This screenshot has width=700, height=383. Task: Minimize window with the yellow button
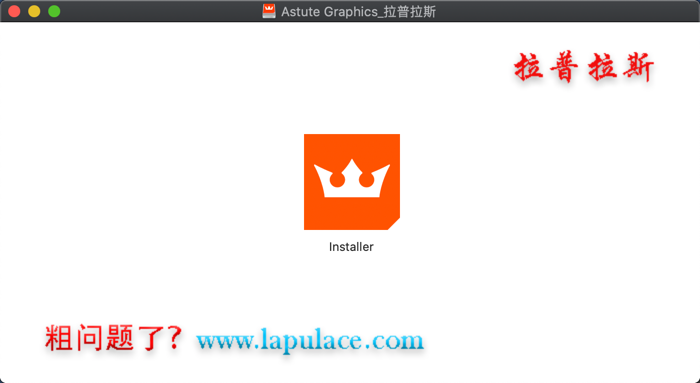(34, 11)
